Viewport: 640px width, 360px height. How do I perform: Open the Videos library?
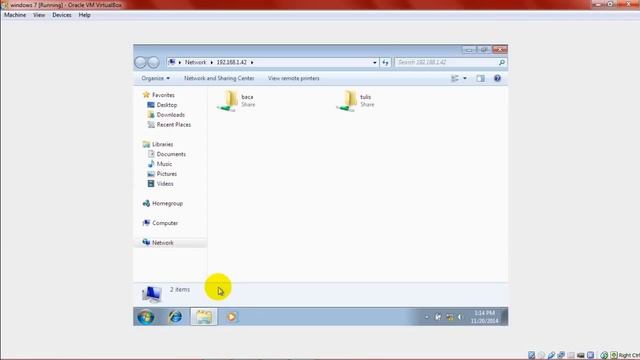[x=160, y=184]
